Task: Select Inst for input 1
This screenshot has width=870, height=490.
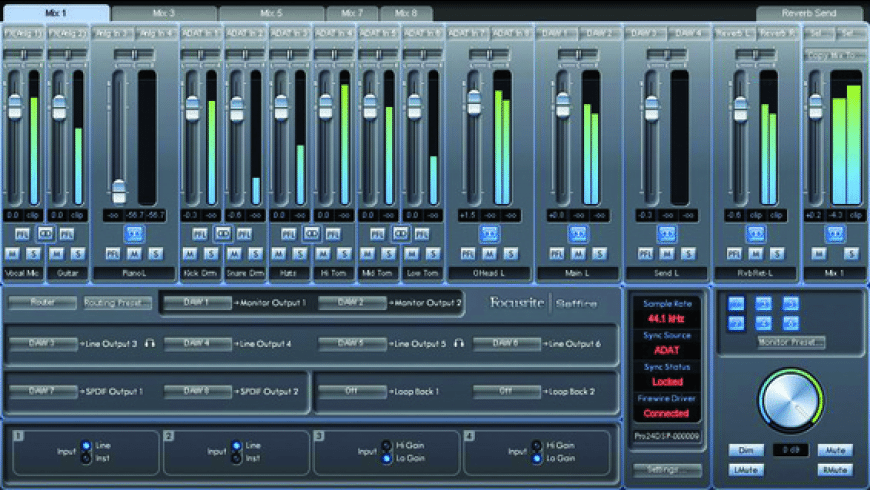Action: (x=86, y=459)
